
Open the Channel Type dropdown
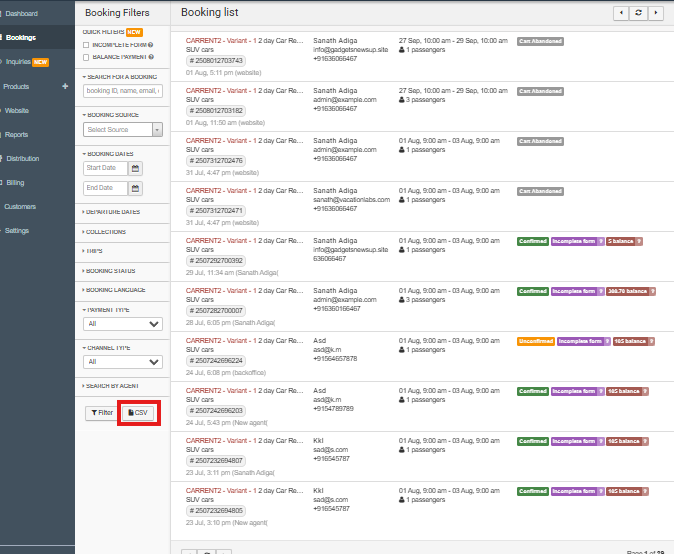(123, 361)
